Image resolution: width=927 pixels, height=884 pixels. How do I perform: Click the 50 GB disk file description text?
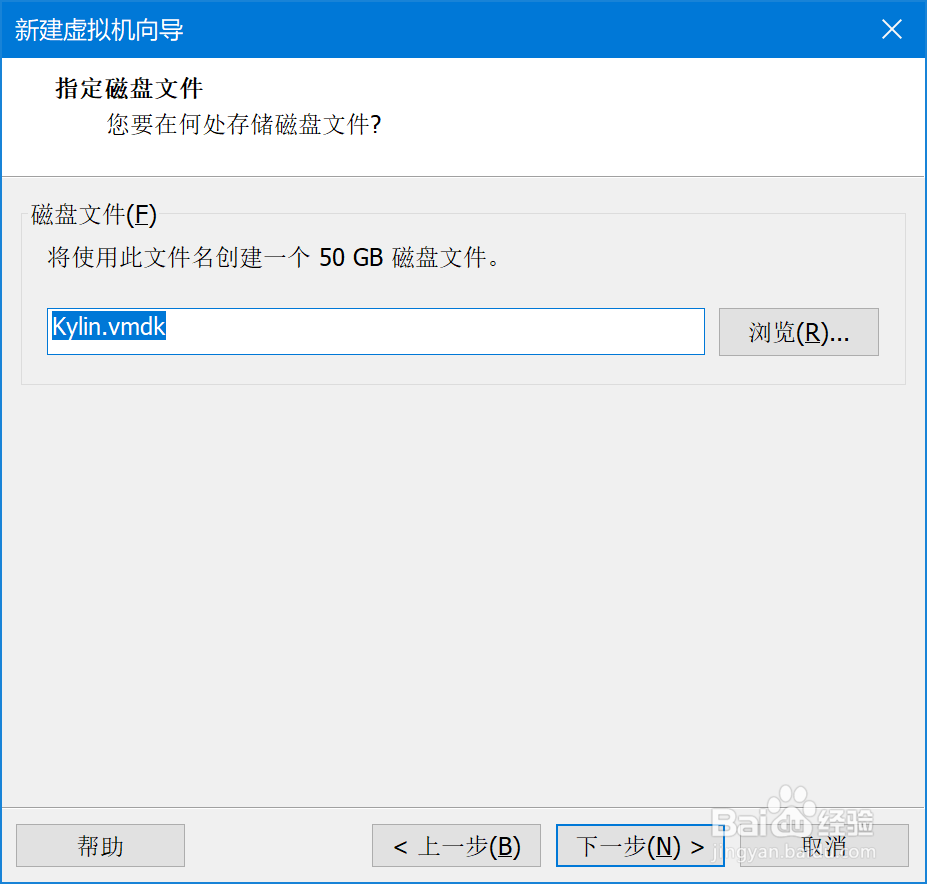click(273, 258)
